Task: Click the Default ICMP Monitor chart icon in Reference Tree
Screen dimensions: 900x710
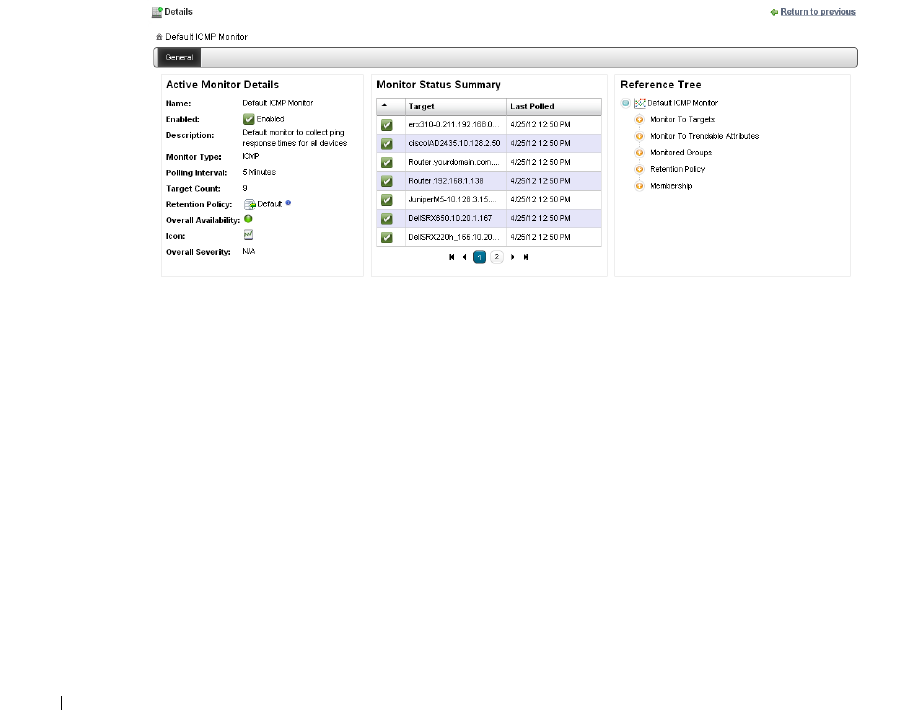Action: pos(639,103)
